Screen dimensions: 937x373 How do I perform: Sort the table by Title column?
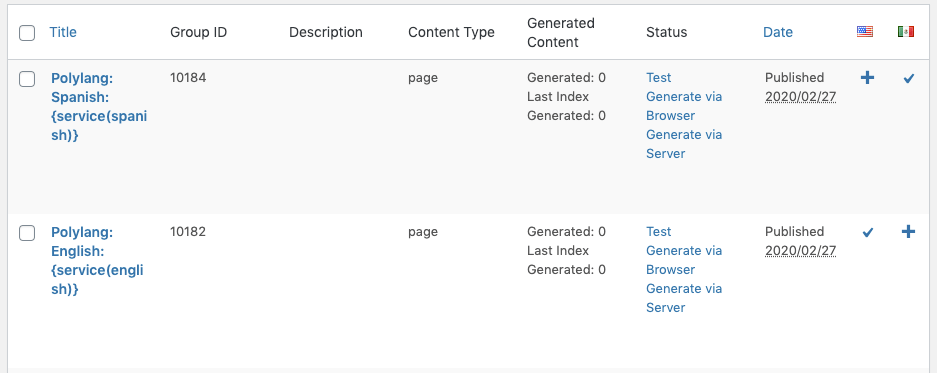[x=63, y=32]
